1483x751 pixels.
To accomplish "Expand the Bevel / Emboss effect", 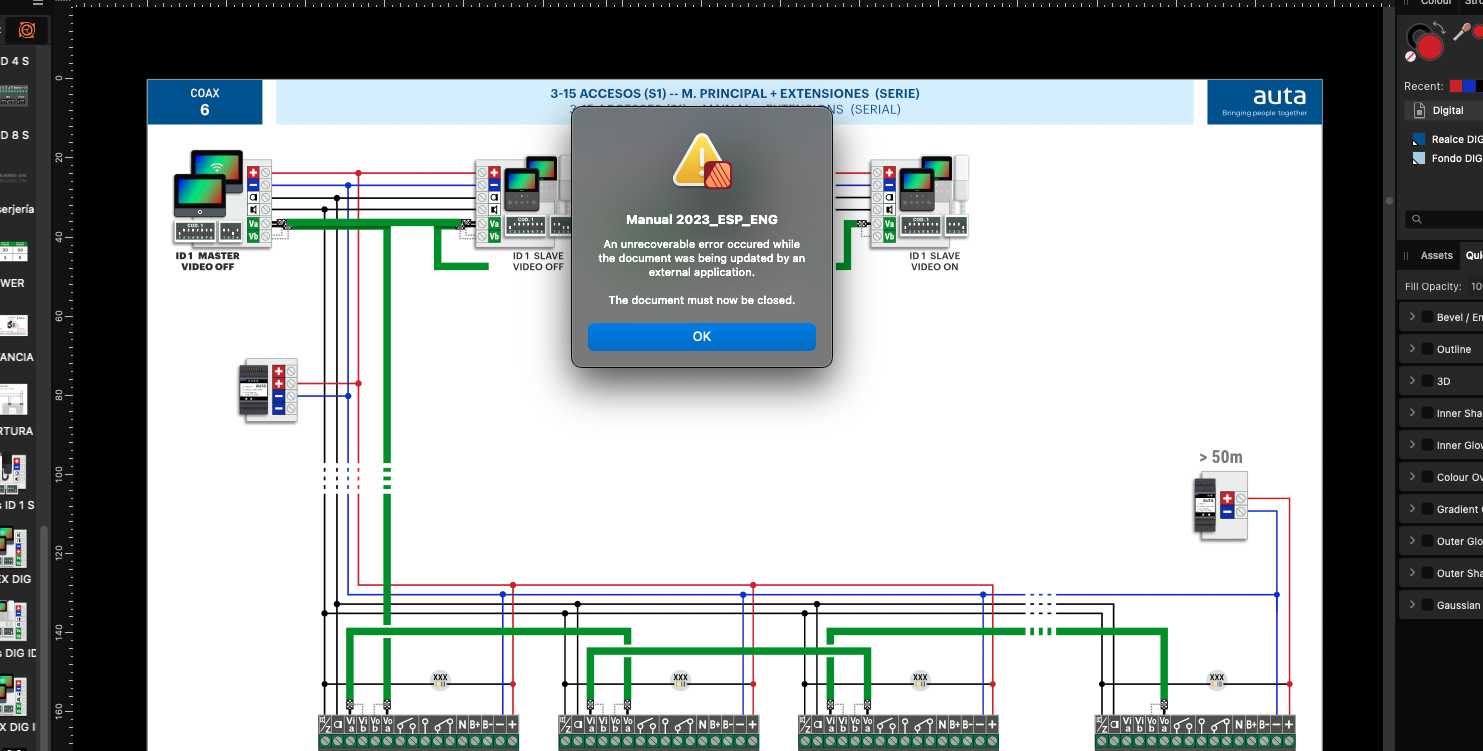I will pos(1412,317).
